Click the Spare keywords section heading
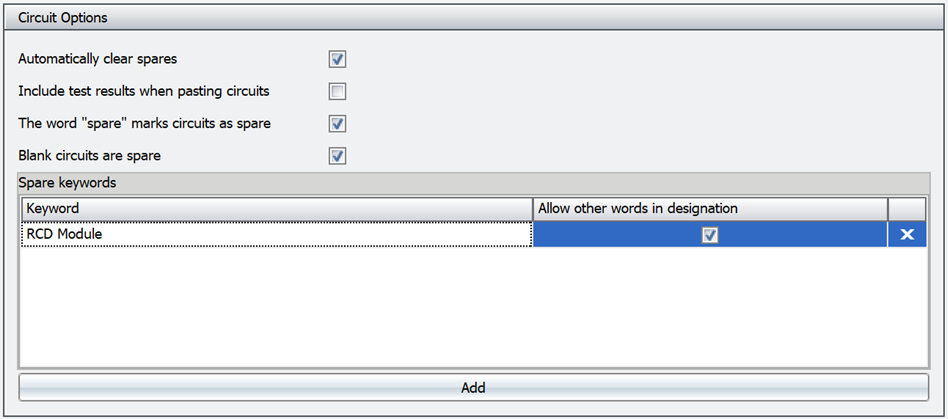 pyautogui.click(x=67, y=184)
